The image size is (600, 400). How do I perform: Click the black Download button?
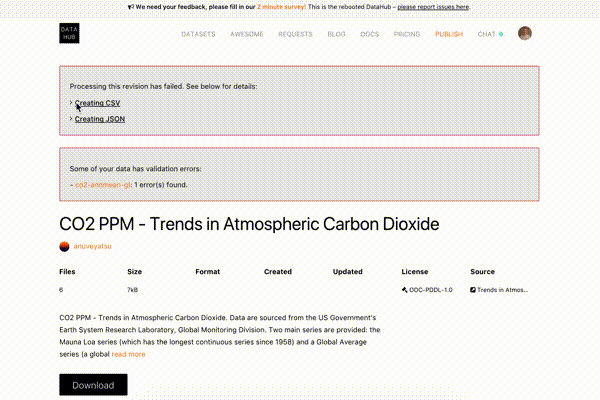pos(93,385)
